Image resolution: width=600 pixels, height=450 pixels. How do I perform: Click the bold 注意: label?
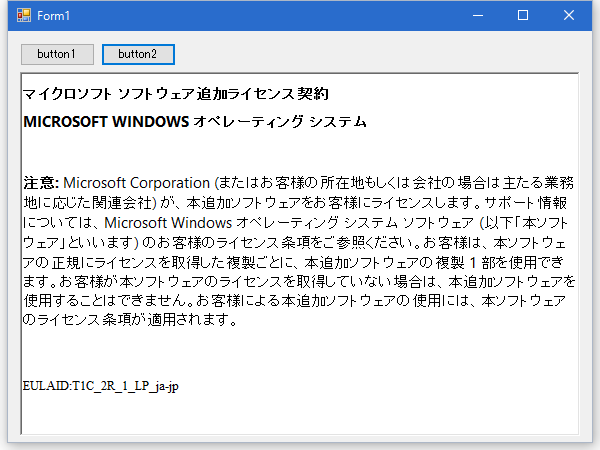[41, 183]
